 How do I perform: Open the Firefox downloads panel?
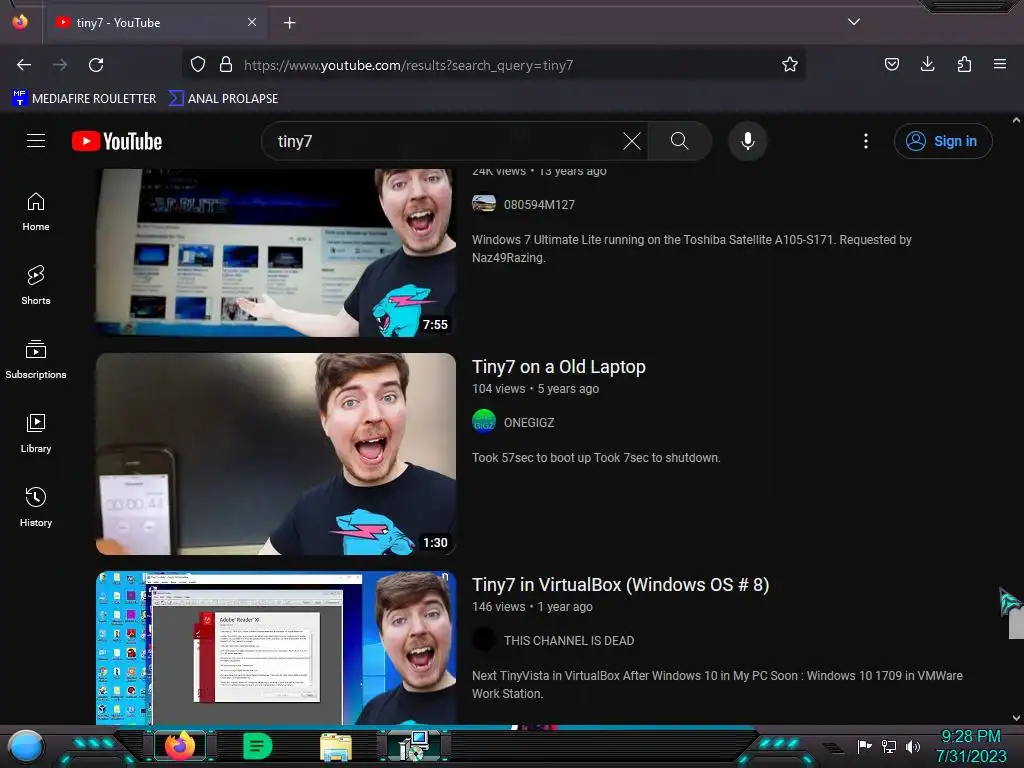pyautogui.click(x=927, y=64)
